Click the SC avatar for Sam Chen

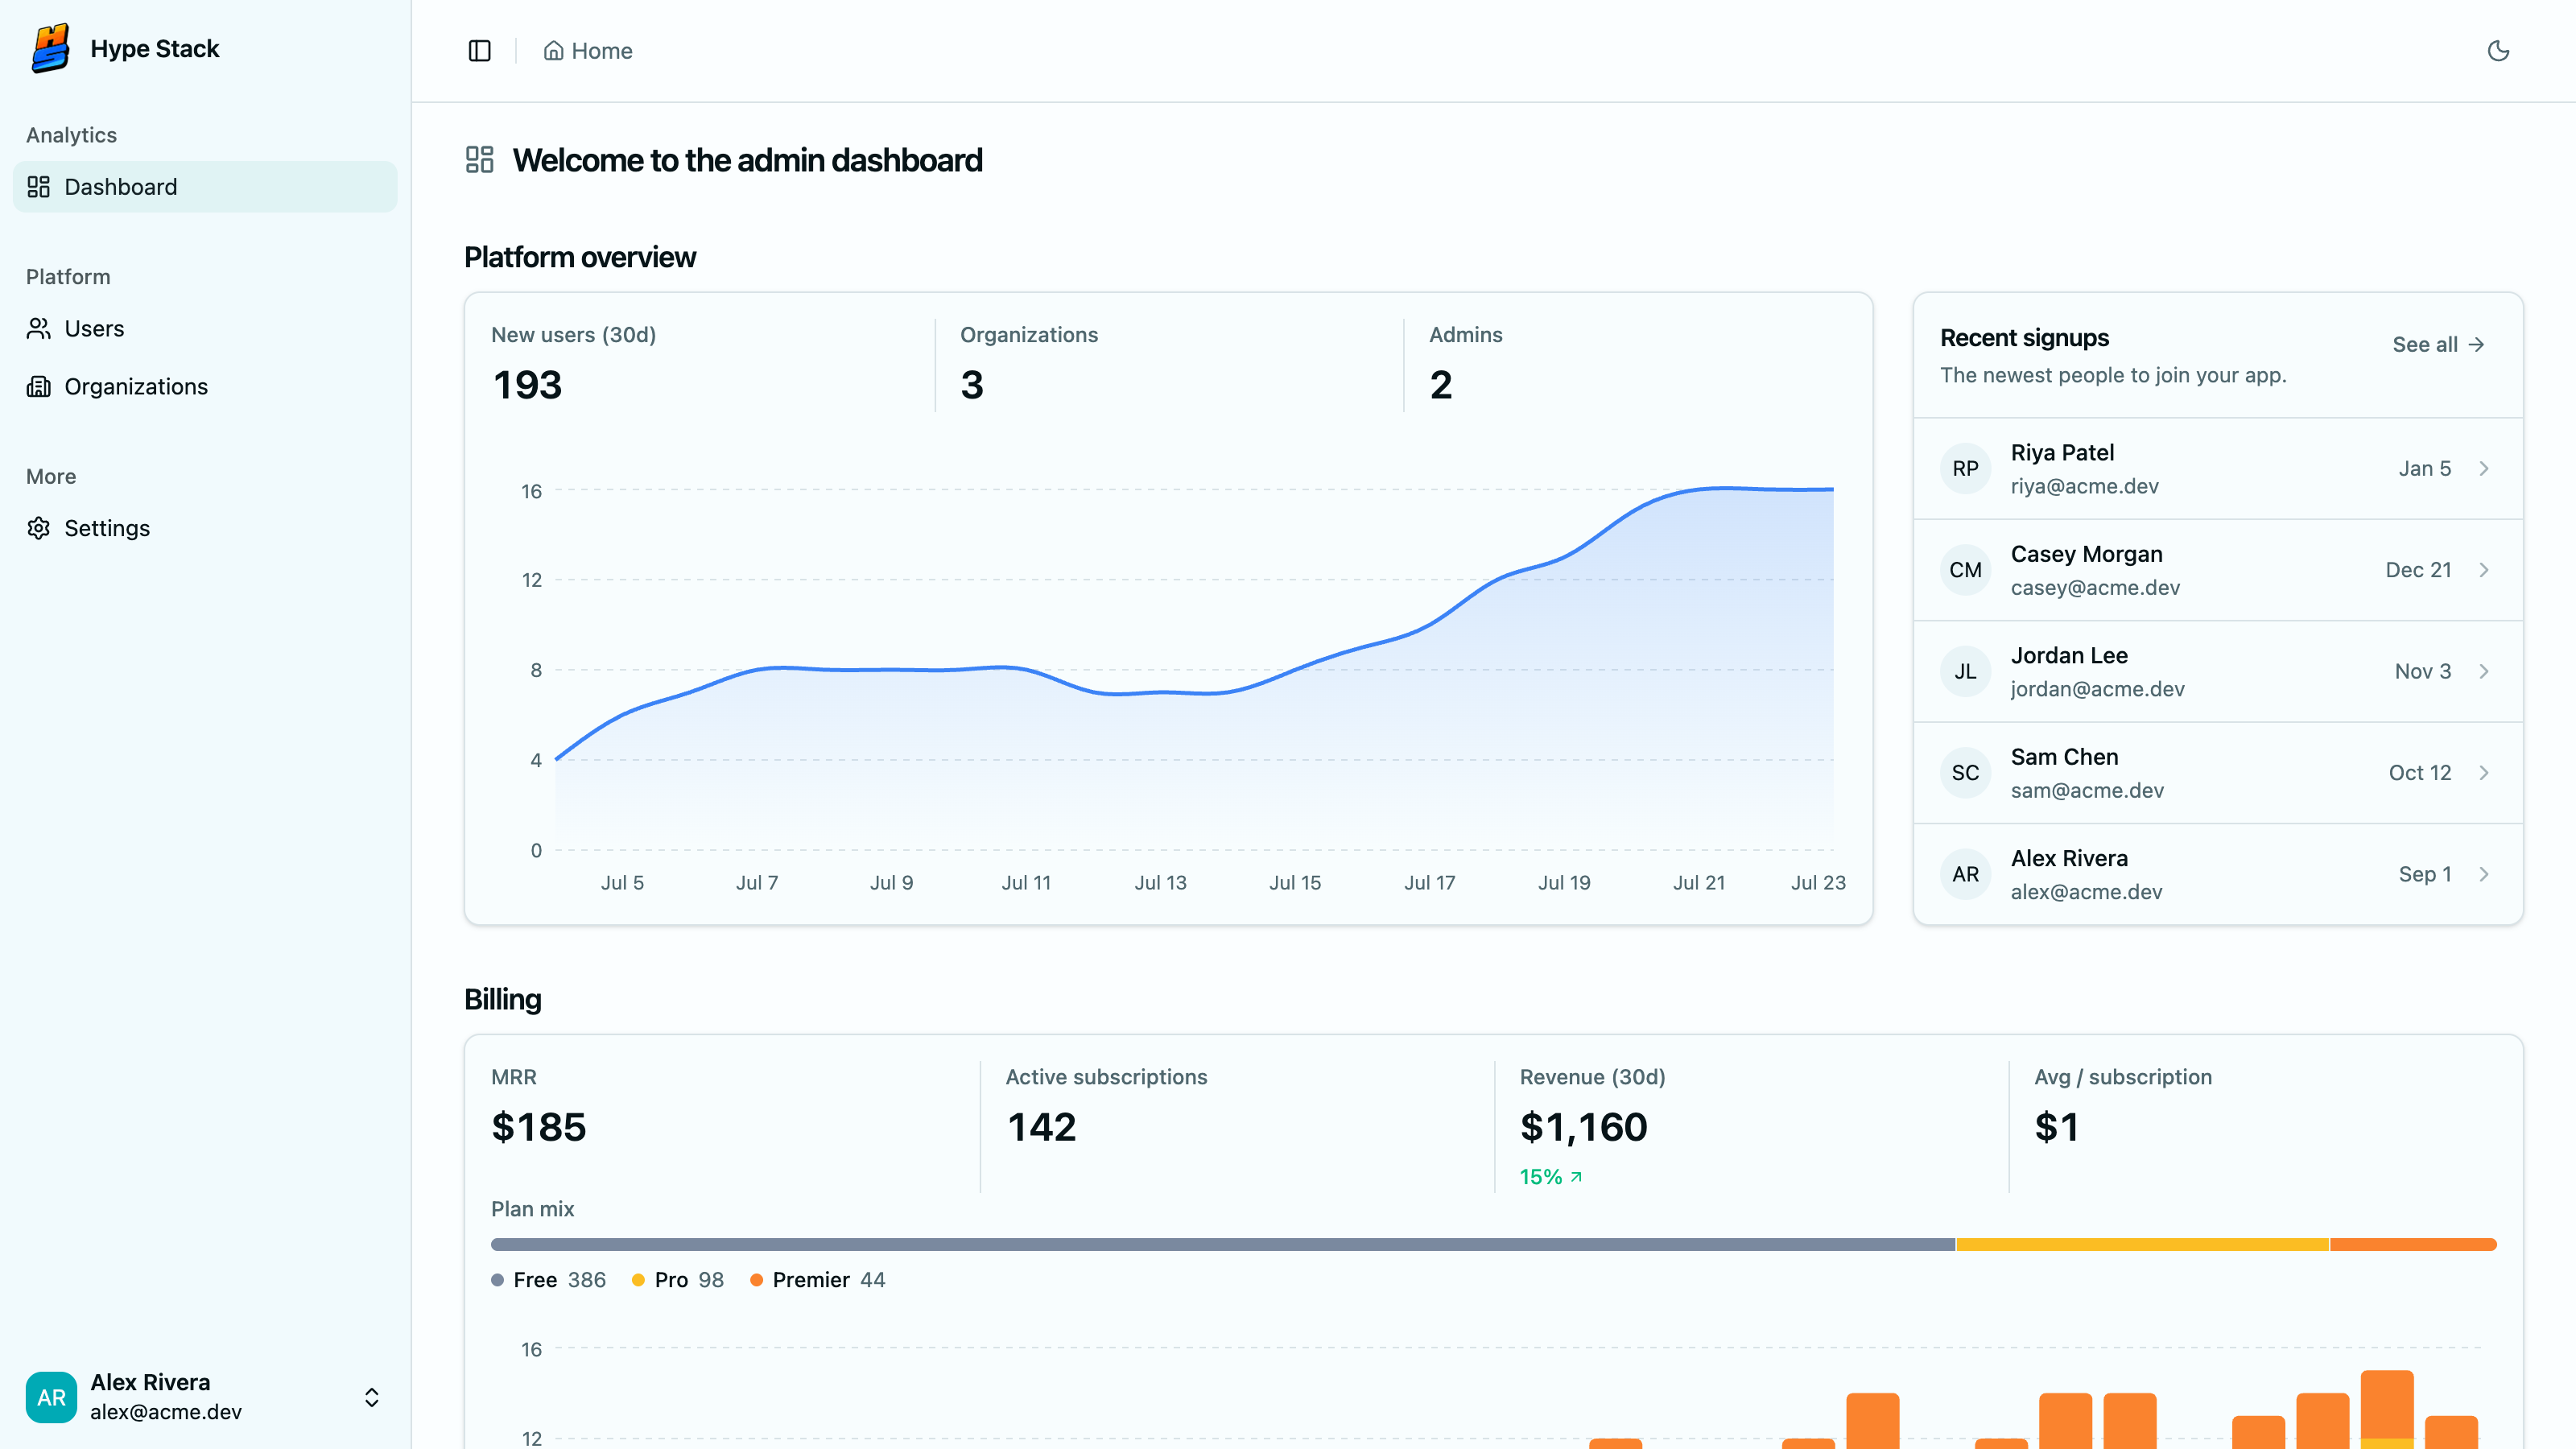[1965, 773]
